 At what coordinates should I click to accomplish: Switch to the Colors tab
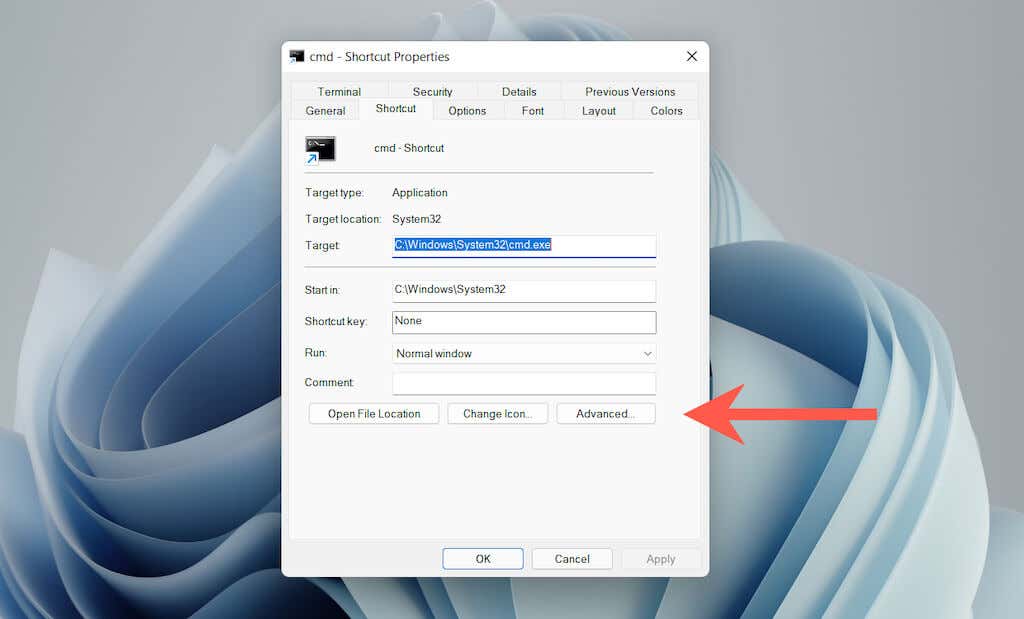coord(665,110)
